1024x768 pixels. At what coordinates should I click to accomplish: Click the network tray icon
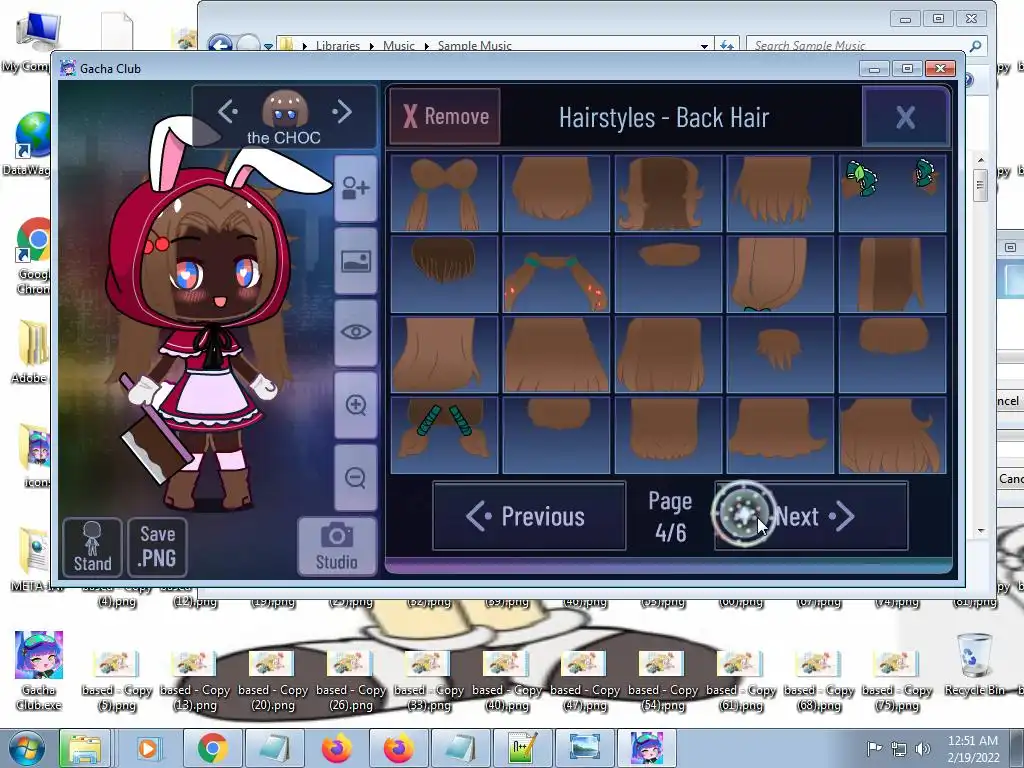coord(899,749)
